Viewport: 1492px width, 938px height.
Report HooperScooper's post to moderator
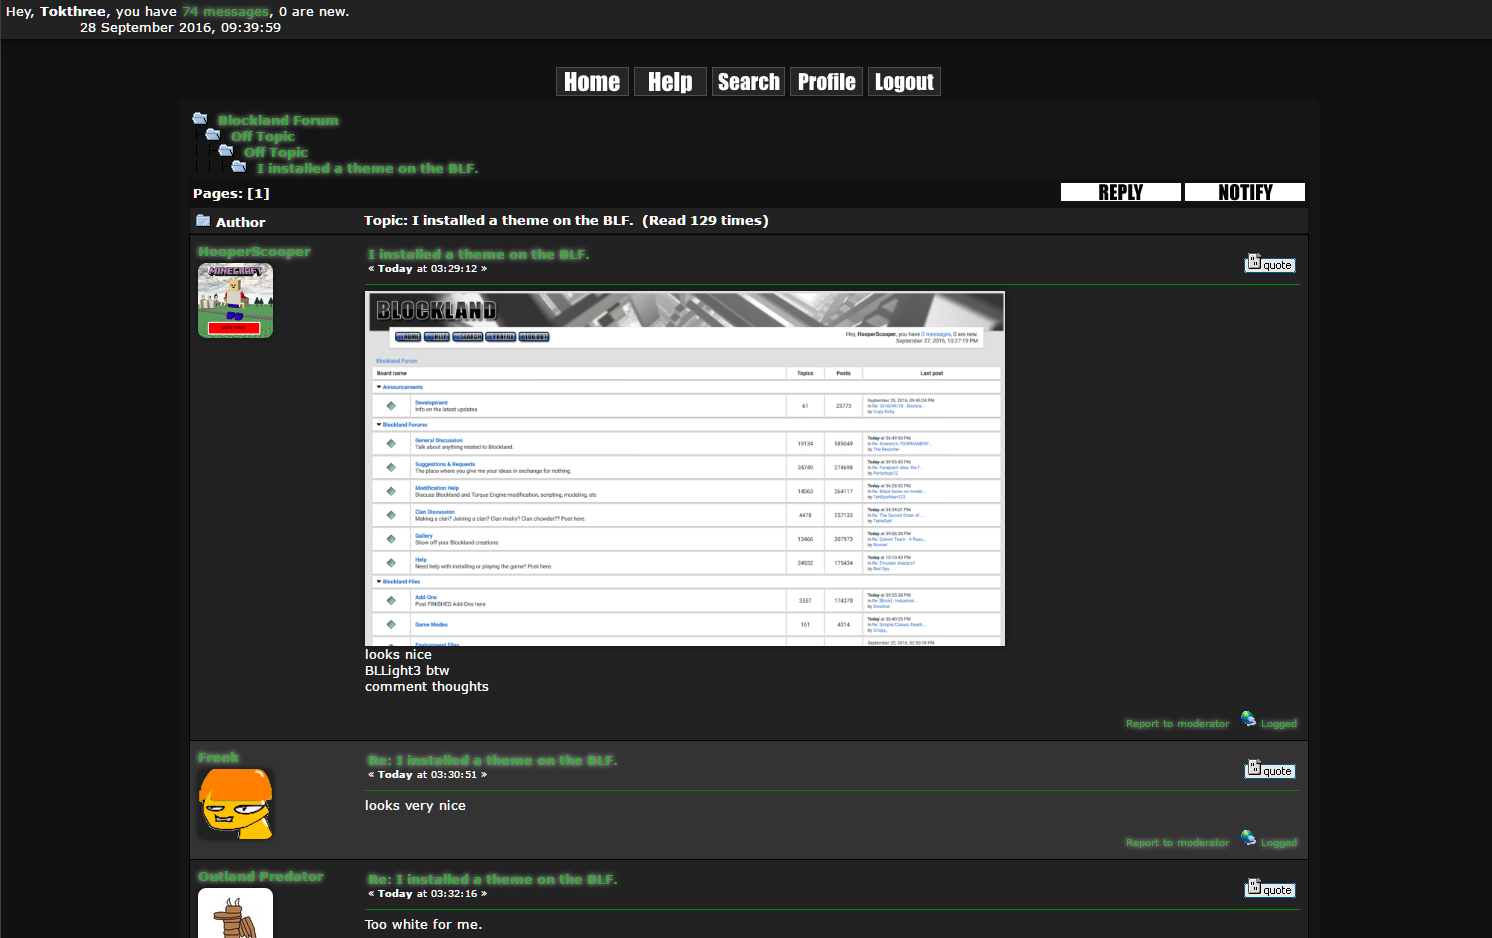pos(1177,724)
